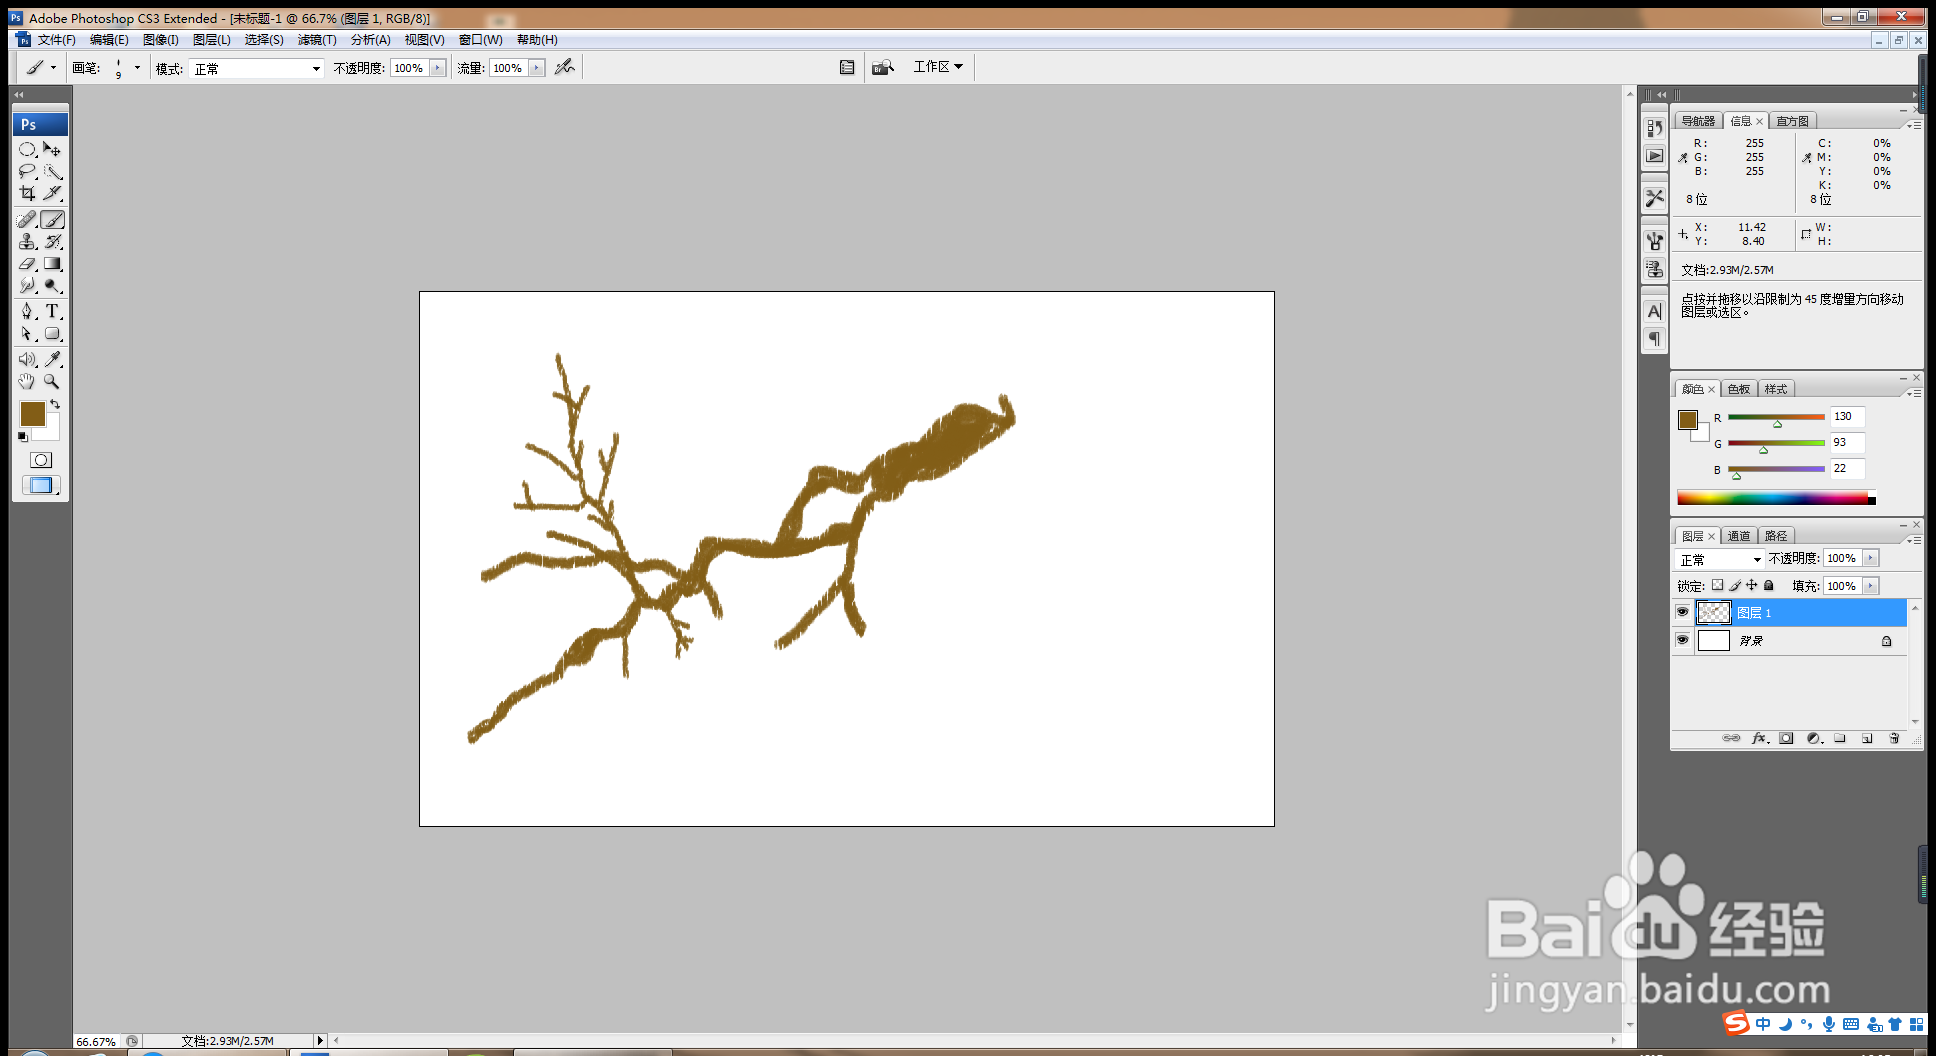Add layer mask button
This screenshot has width=1936, height=1056.
click(1786, 738)
